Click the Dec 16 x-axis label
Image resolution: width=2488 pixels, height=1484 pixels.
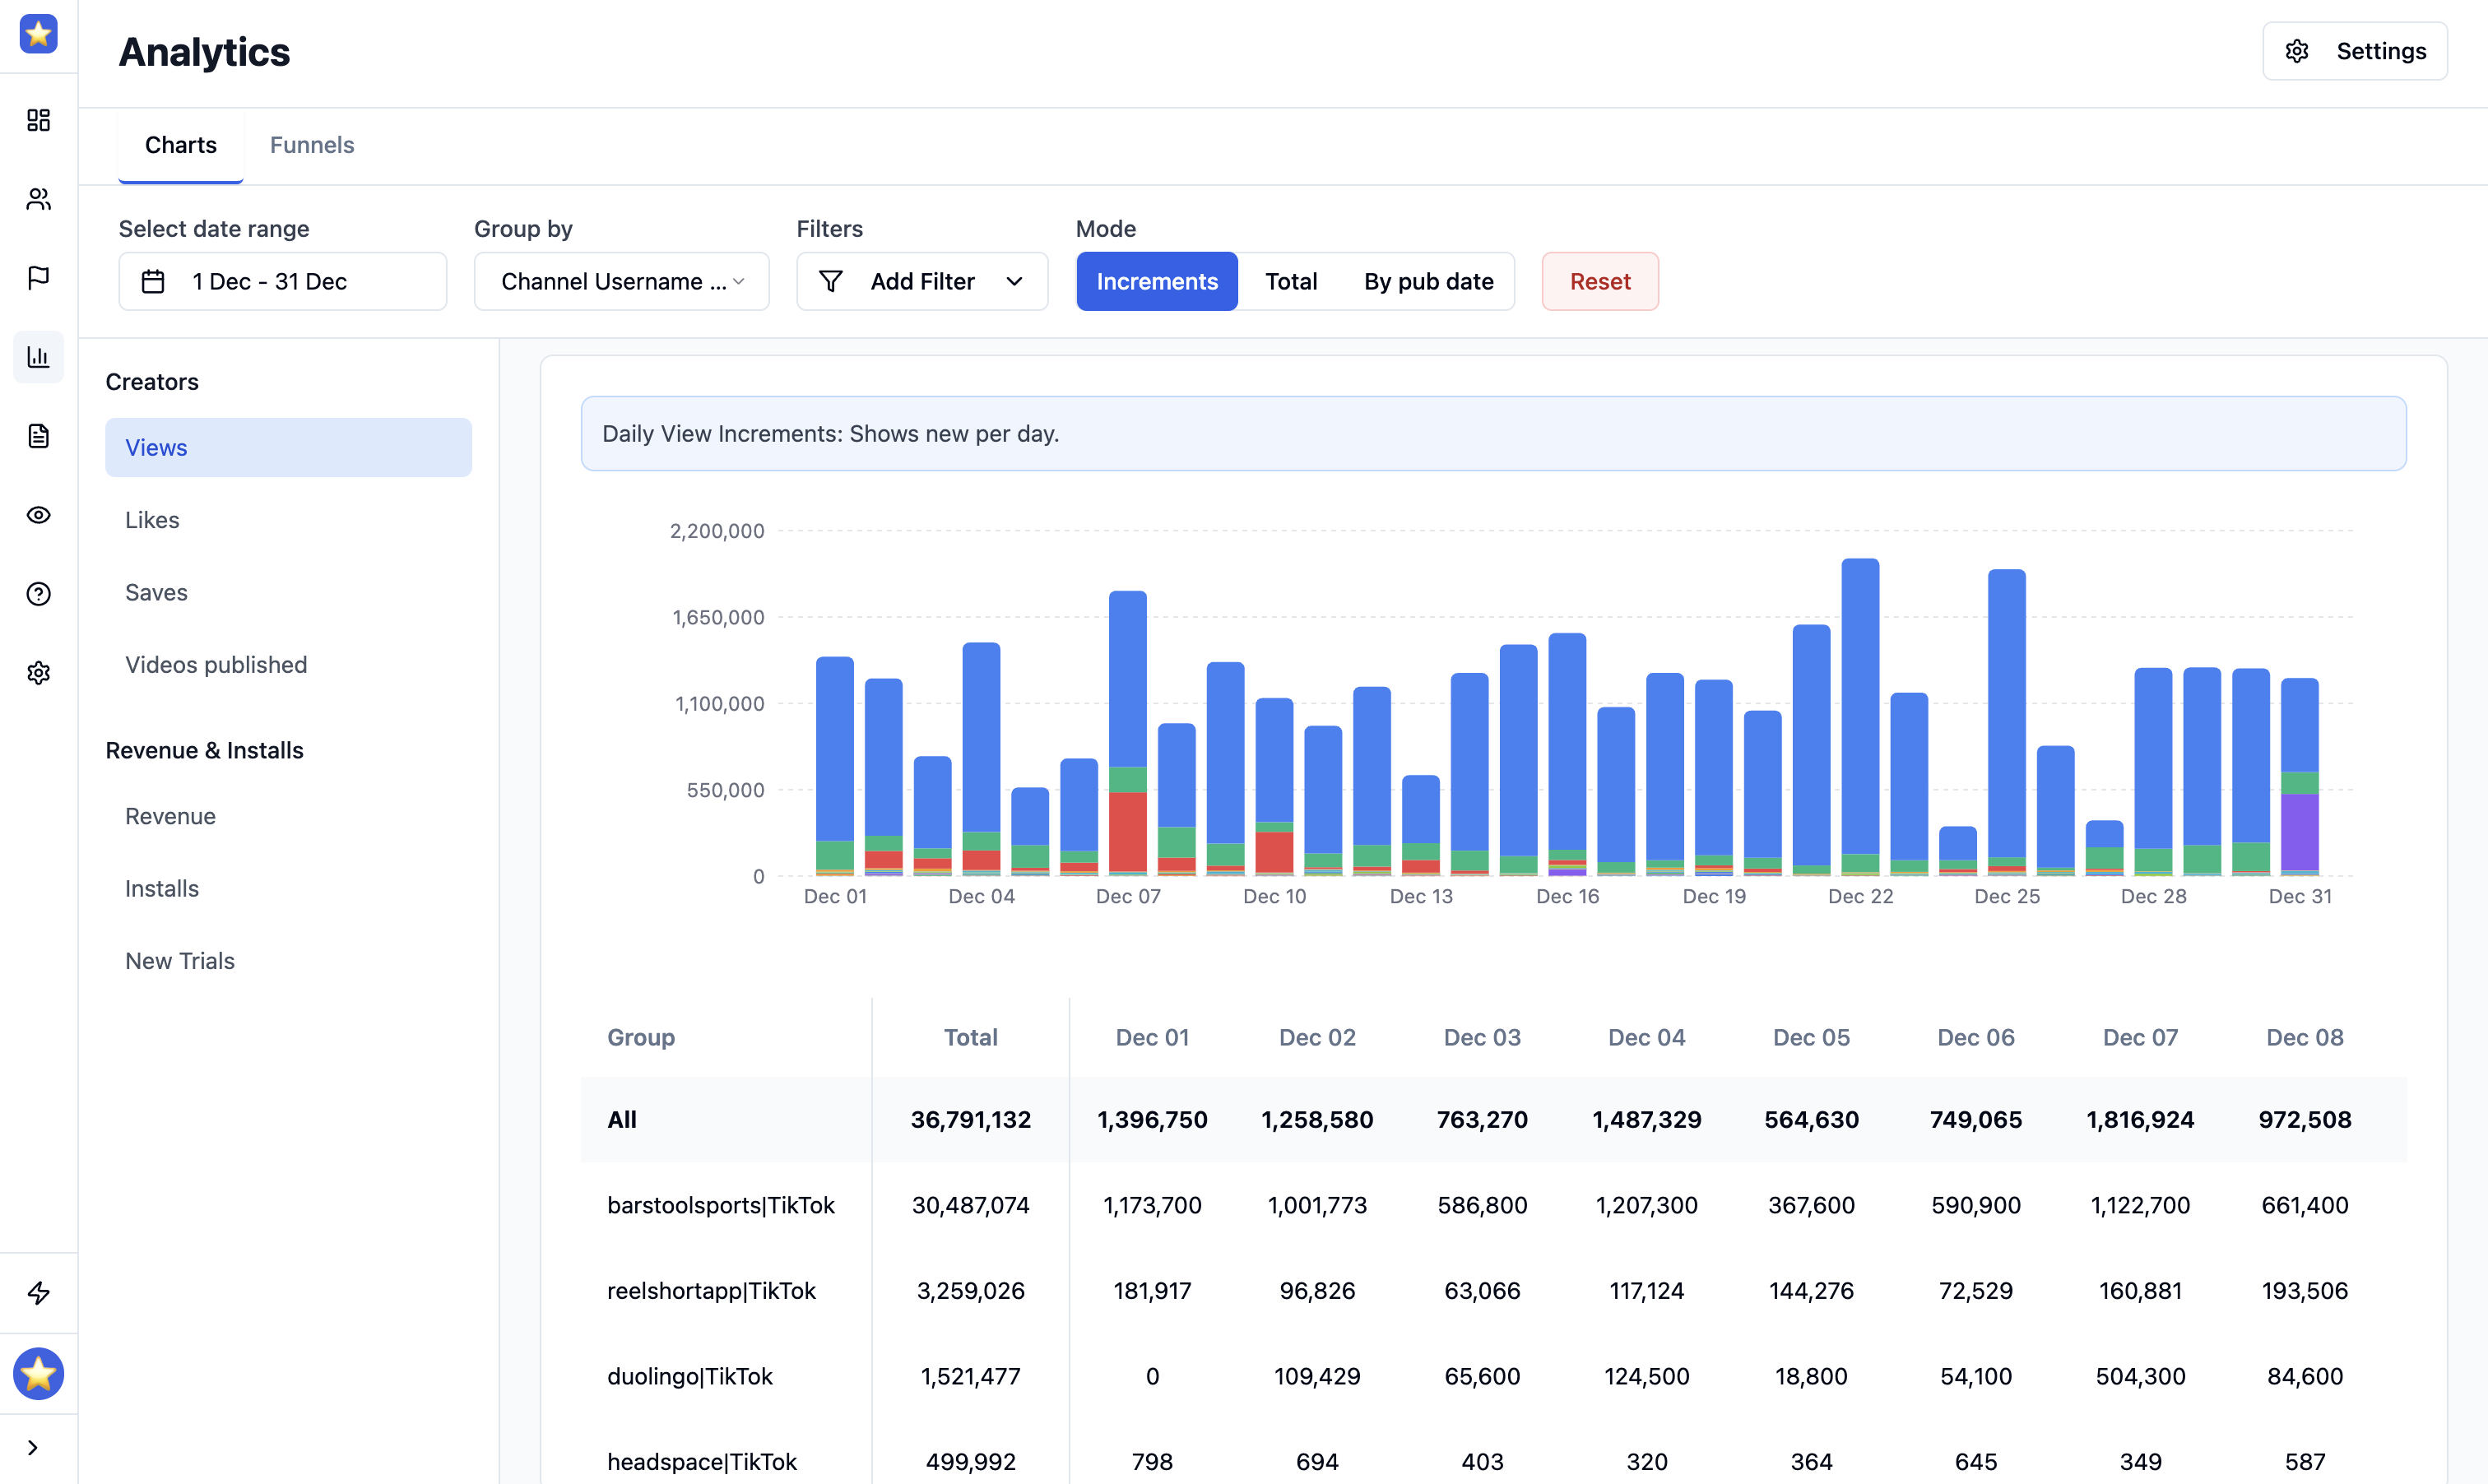click(x=1567, y=897)
